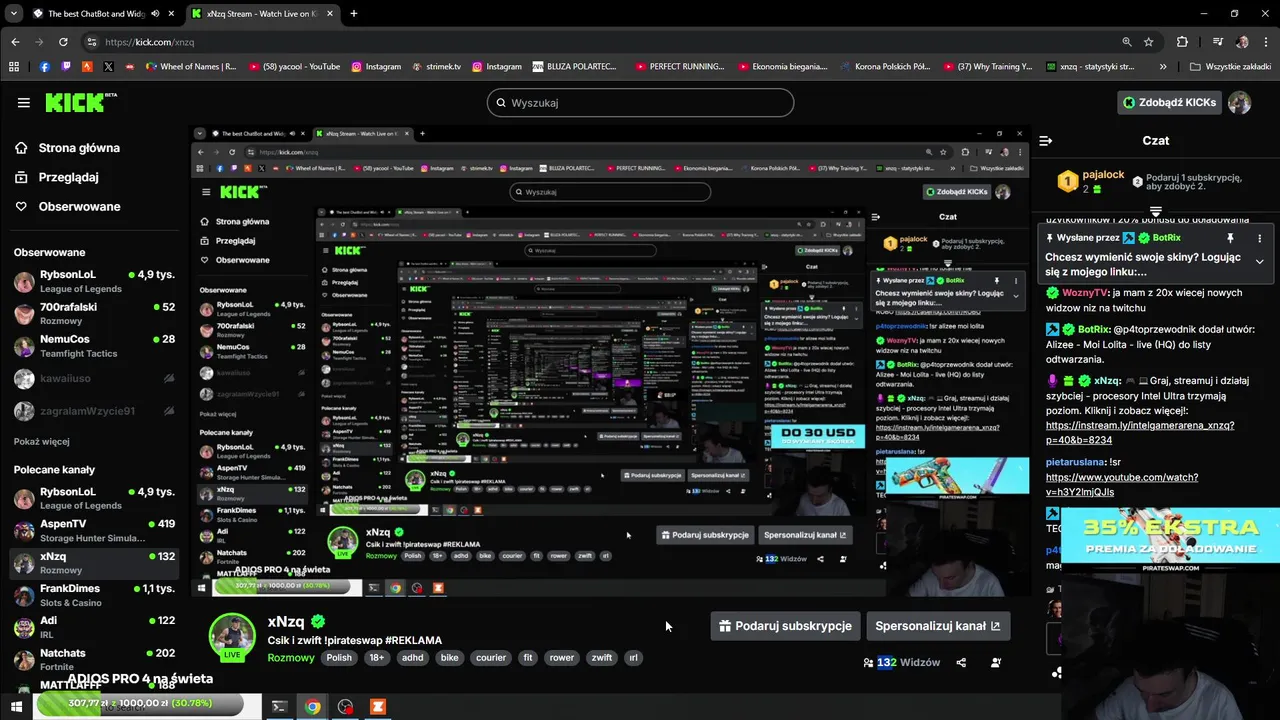Open the Wszystkie zakładki folder
Image resolution: width=1280 pixels, height=720 pixels.
pos(1231,67)
